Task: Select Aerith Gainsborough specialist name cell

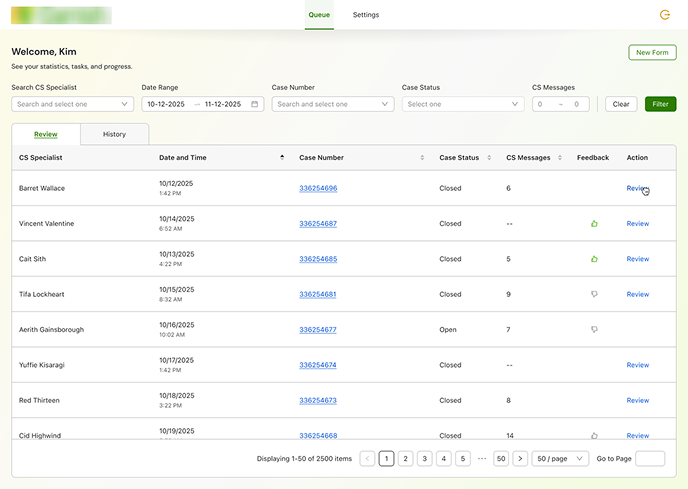Action: [x=51, y=330]
